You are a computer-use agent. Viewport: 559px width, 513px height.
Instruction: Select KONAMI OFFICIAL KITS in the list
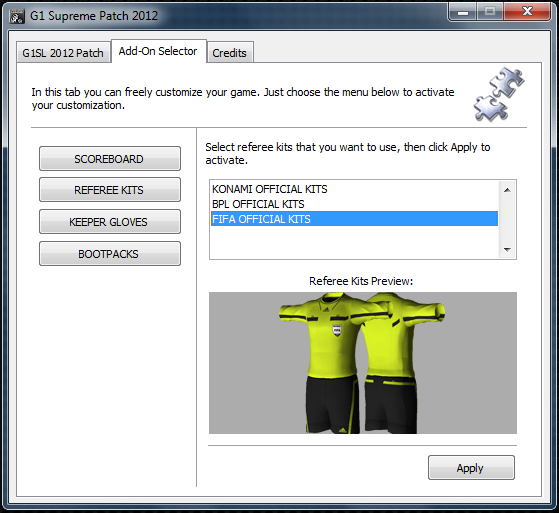pyautogui.click(x=354, y=189)
